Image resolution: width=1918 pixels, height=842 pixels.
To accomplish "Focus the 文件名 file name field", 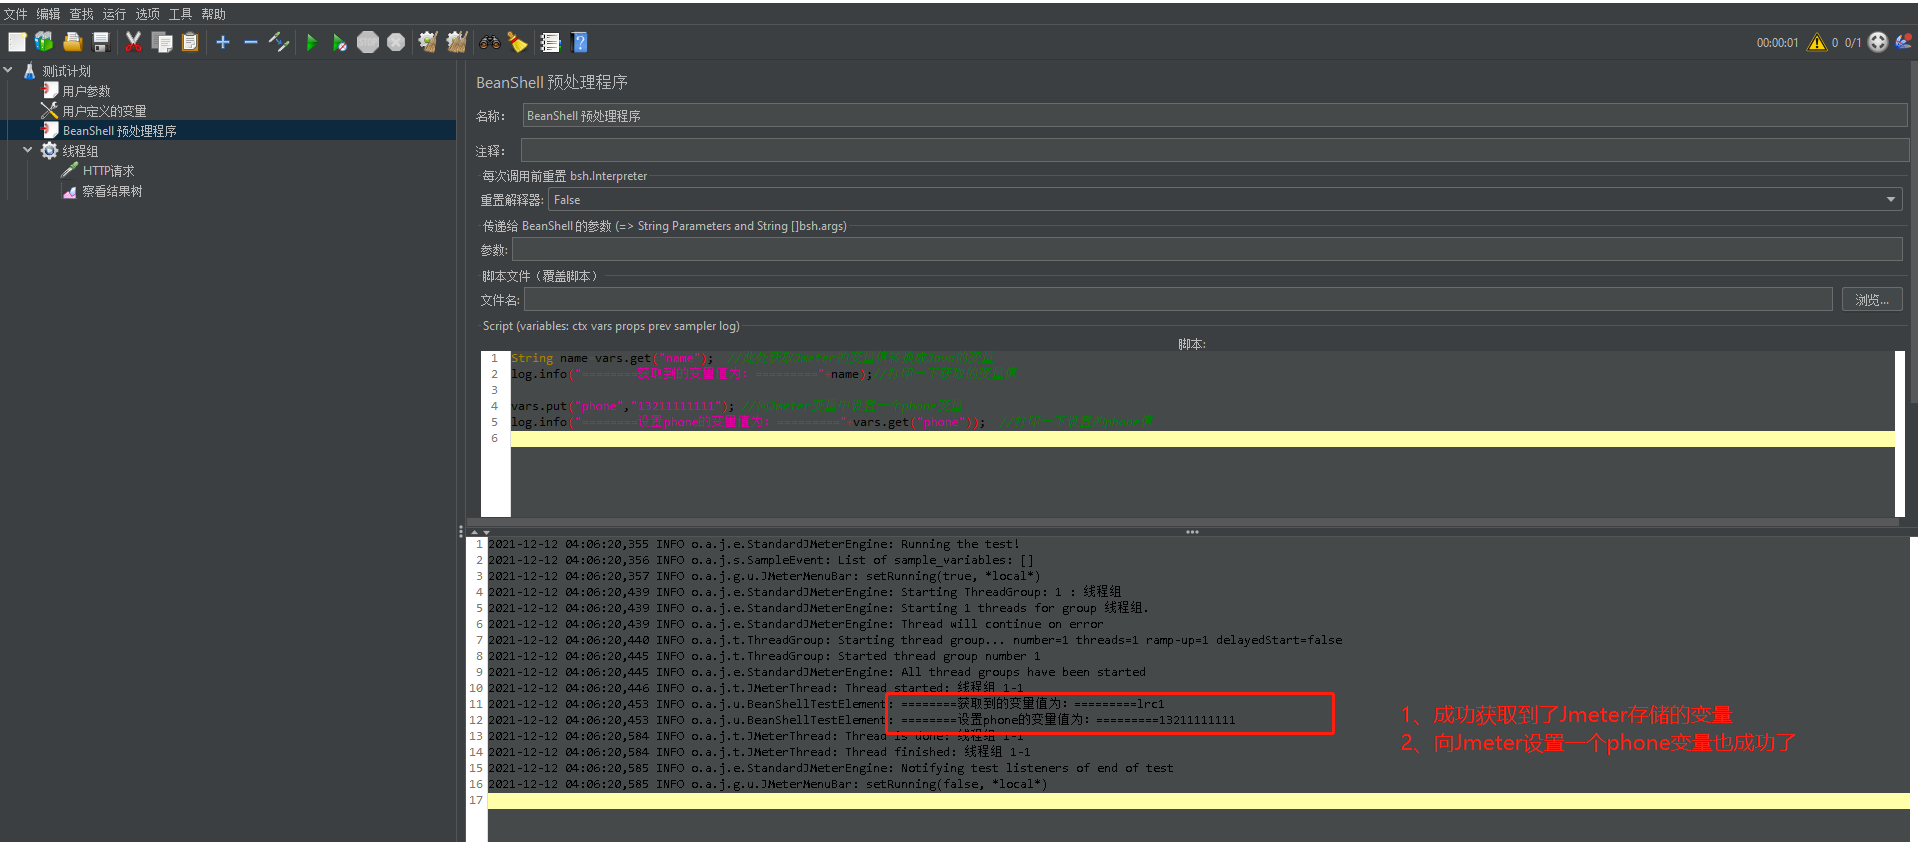I will (x=1178, y=300).
